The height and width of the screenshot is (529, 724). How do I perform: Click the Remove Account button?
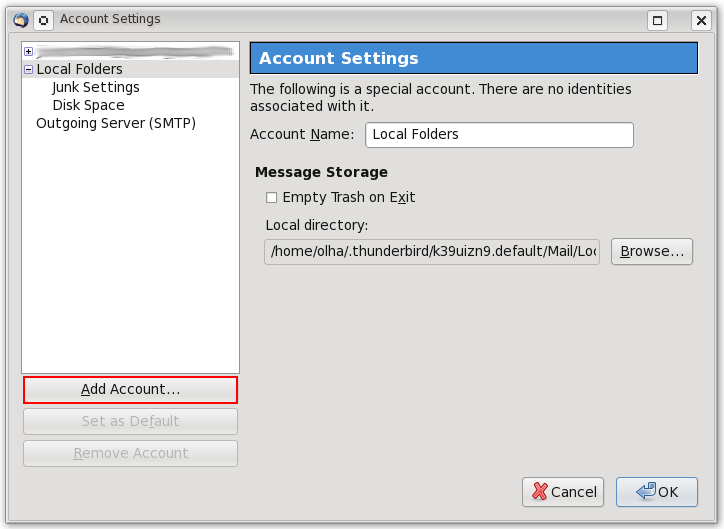click(x=130, y=453)
